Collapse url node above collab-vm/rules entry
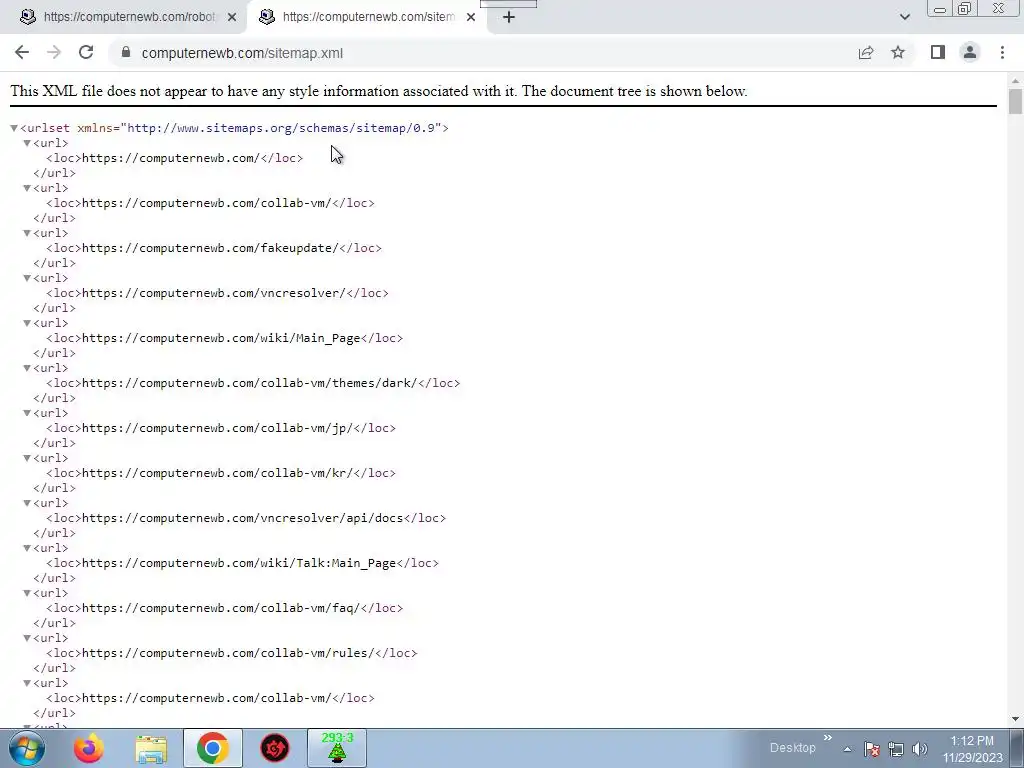Screen dimensions: 1024x768 click(27, 639)
